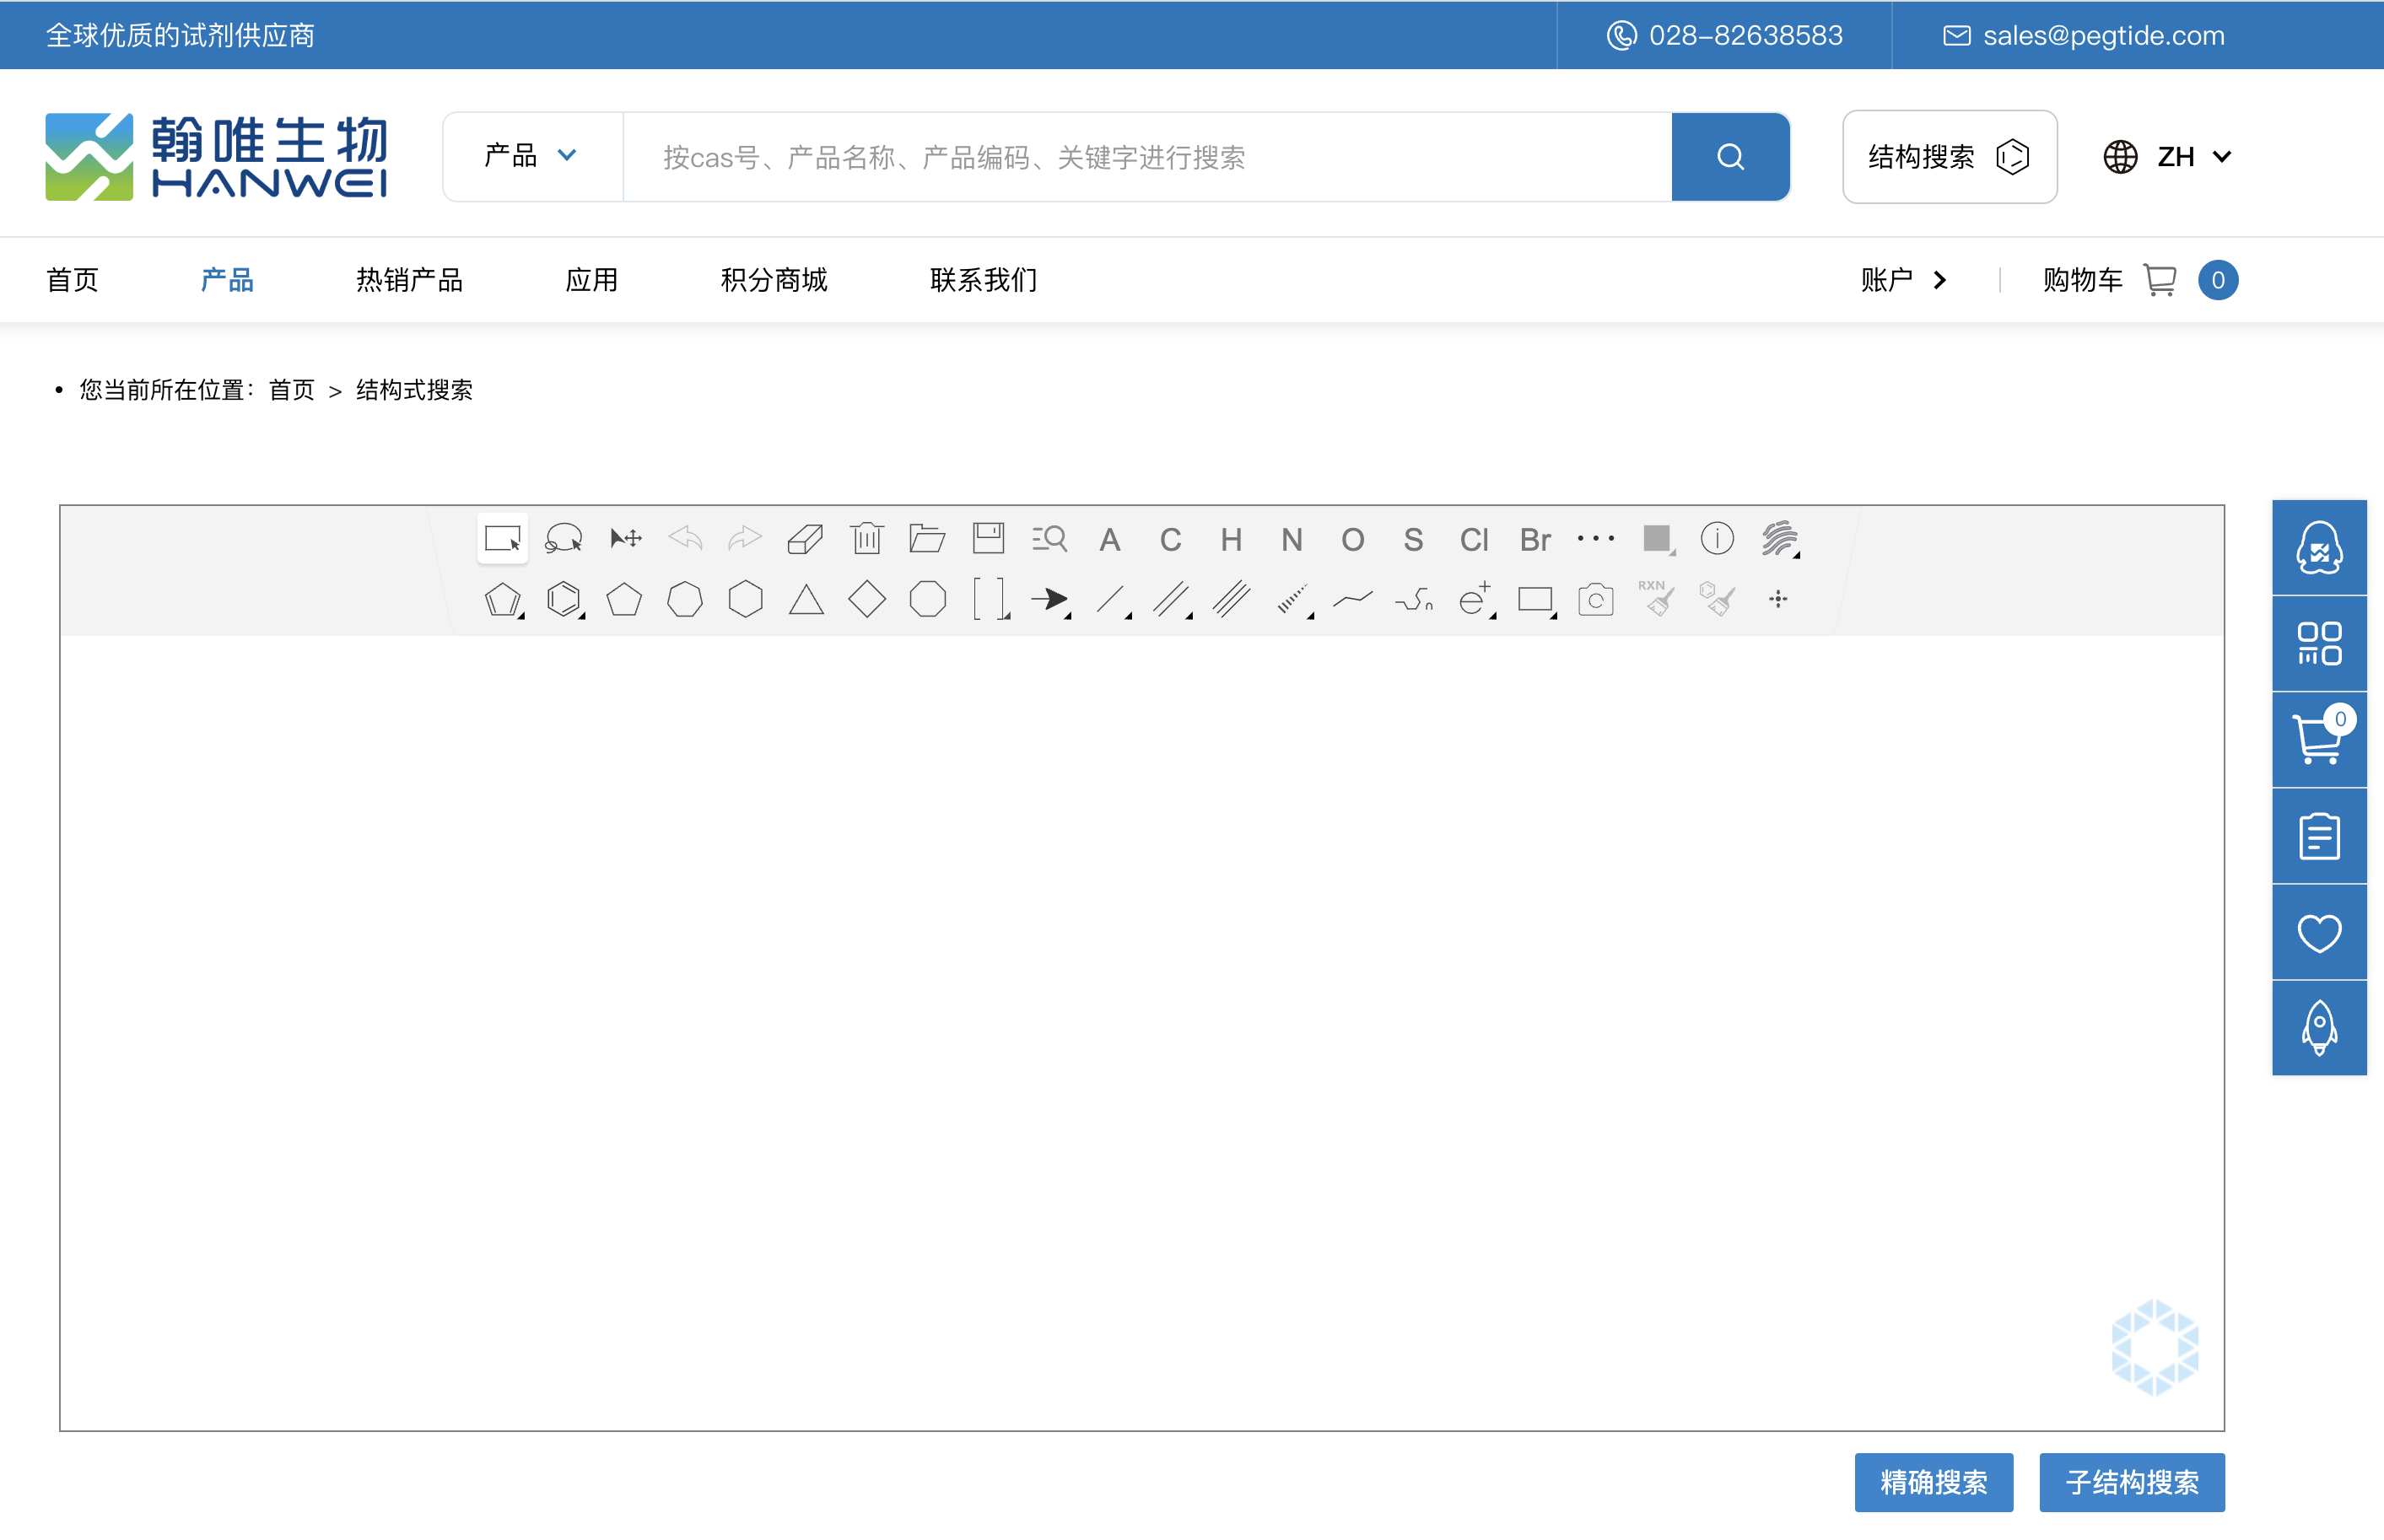Open more elements with three dots
This screenshot has width=2384, height=1540.
coord(1596,539)
